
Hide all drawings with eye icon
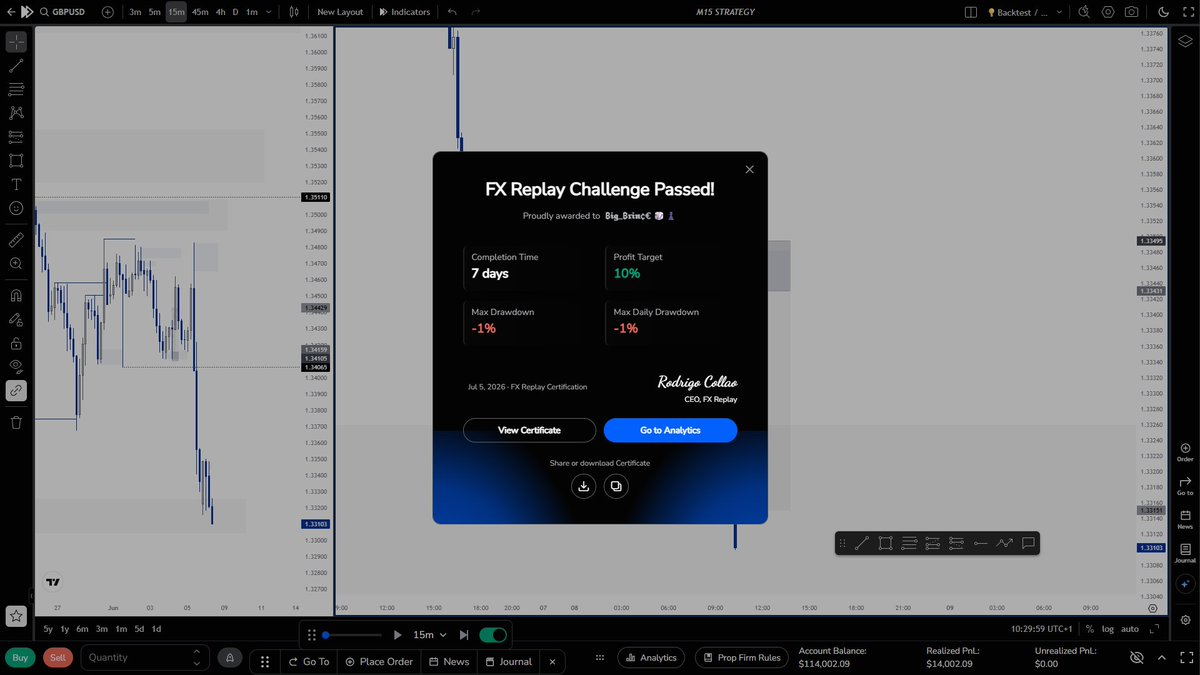pyautogui.click(x=16, y=366)
